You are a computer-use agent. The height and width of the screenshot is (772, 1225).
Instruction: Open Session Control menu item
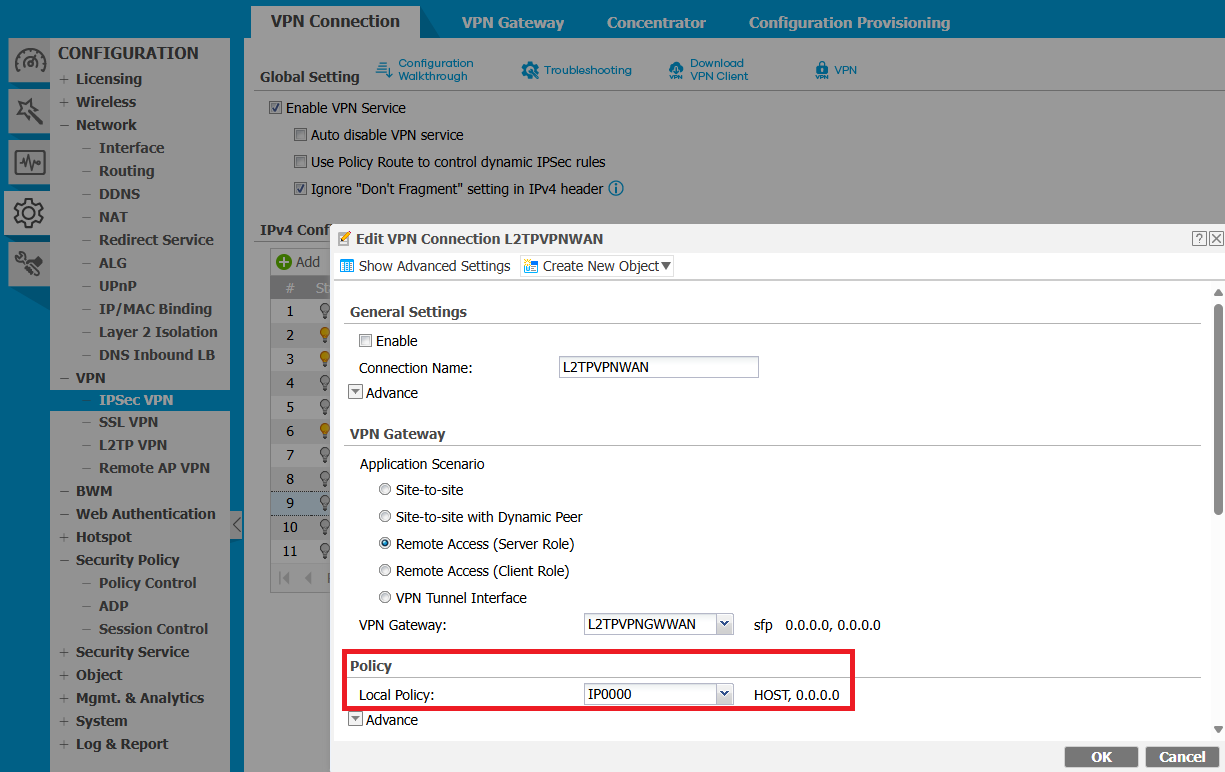click(x=153, y=629)
